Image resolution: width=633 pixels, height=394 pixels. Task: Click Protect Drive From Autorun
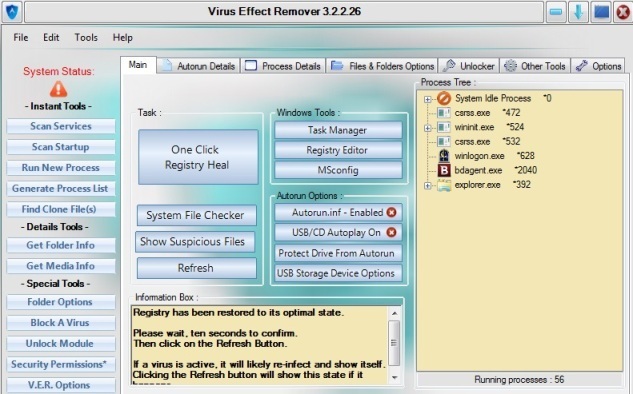338,253
